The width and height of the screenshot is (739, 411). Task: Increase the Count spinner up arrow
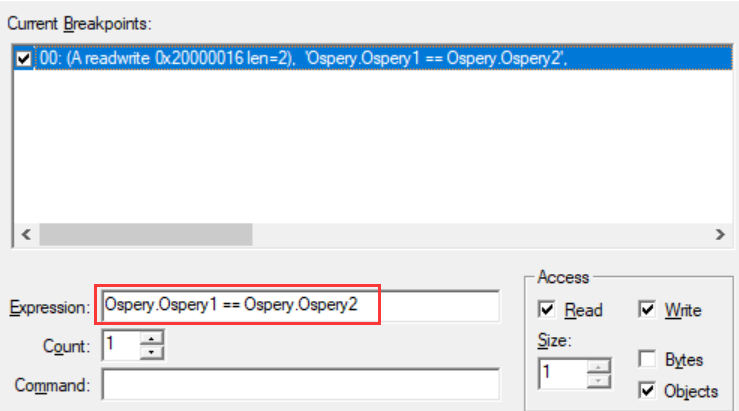tap(151, 338)
